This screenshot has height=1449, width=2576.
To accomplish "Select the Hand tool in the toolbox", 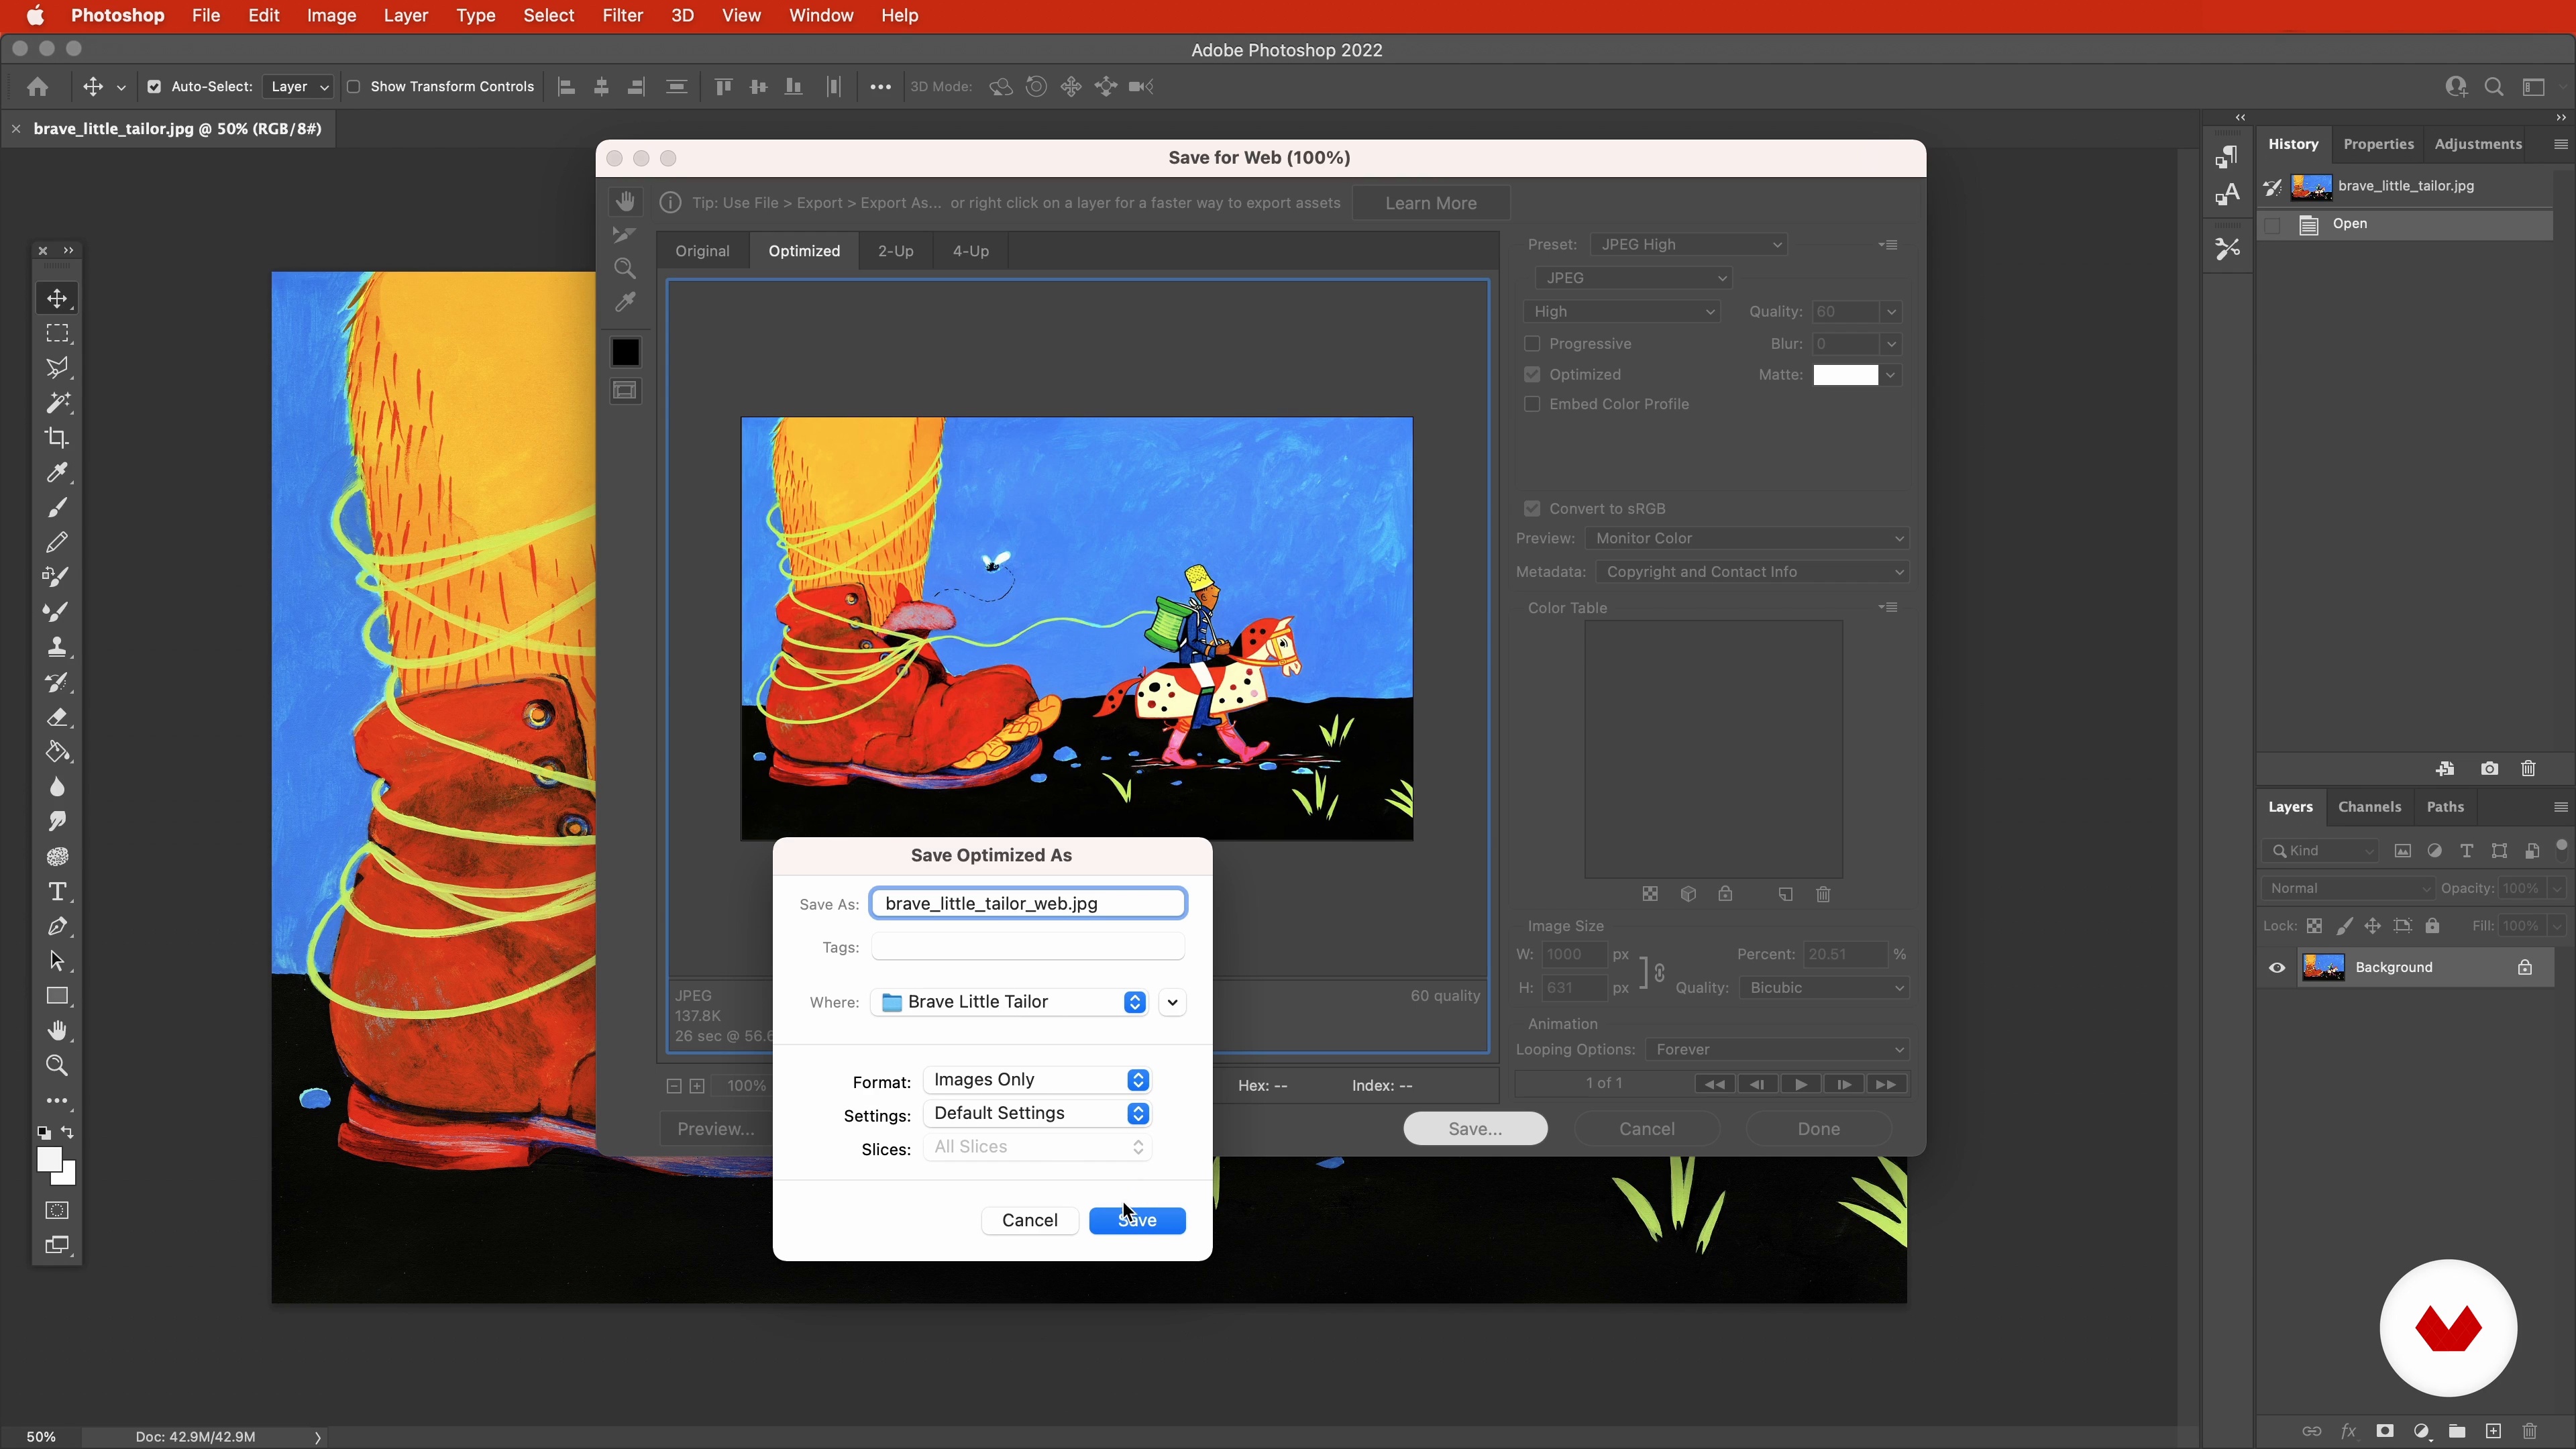I will (x=57, y=1031).
